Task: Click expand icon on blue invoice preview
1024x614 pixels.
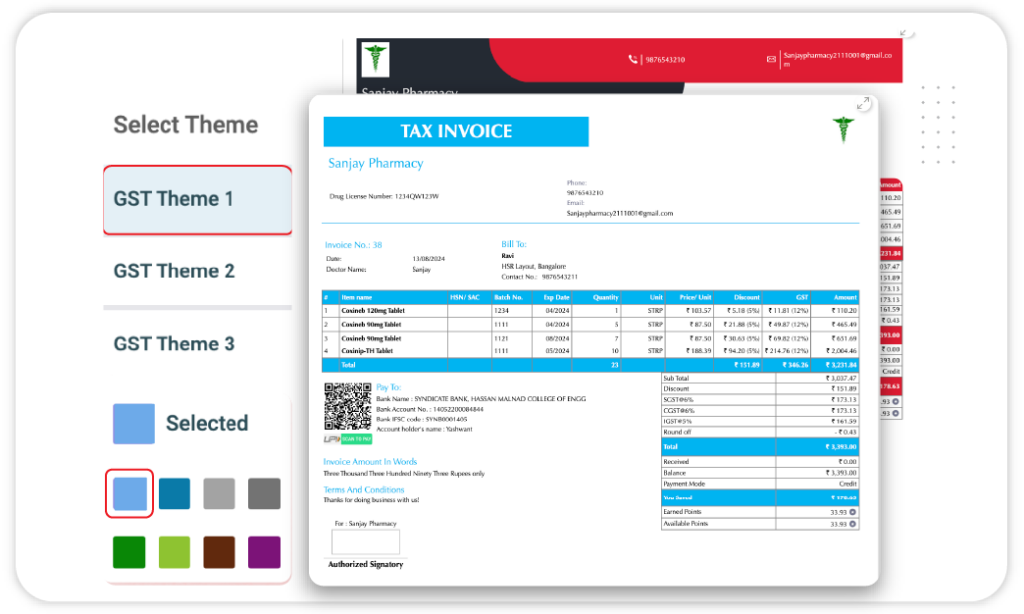Action: point(862,104)
